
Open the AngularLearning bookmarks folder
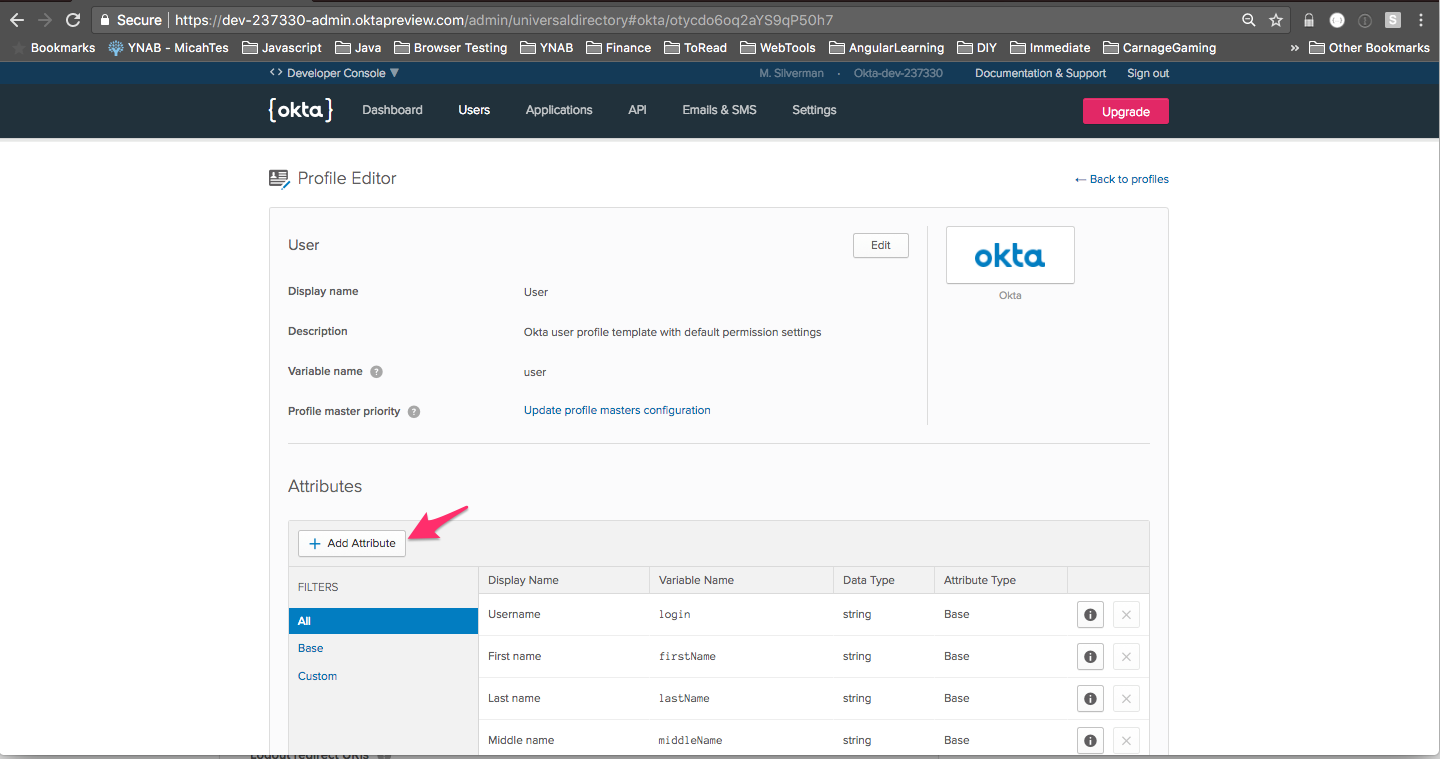[x=886, y=47]
